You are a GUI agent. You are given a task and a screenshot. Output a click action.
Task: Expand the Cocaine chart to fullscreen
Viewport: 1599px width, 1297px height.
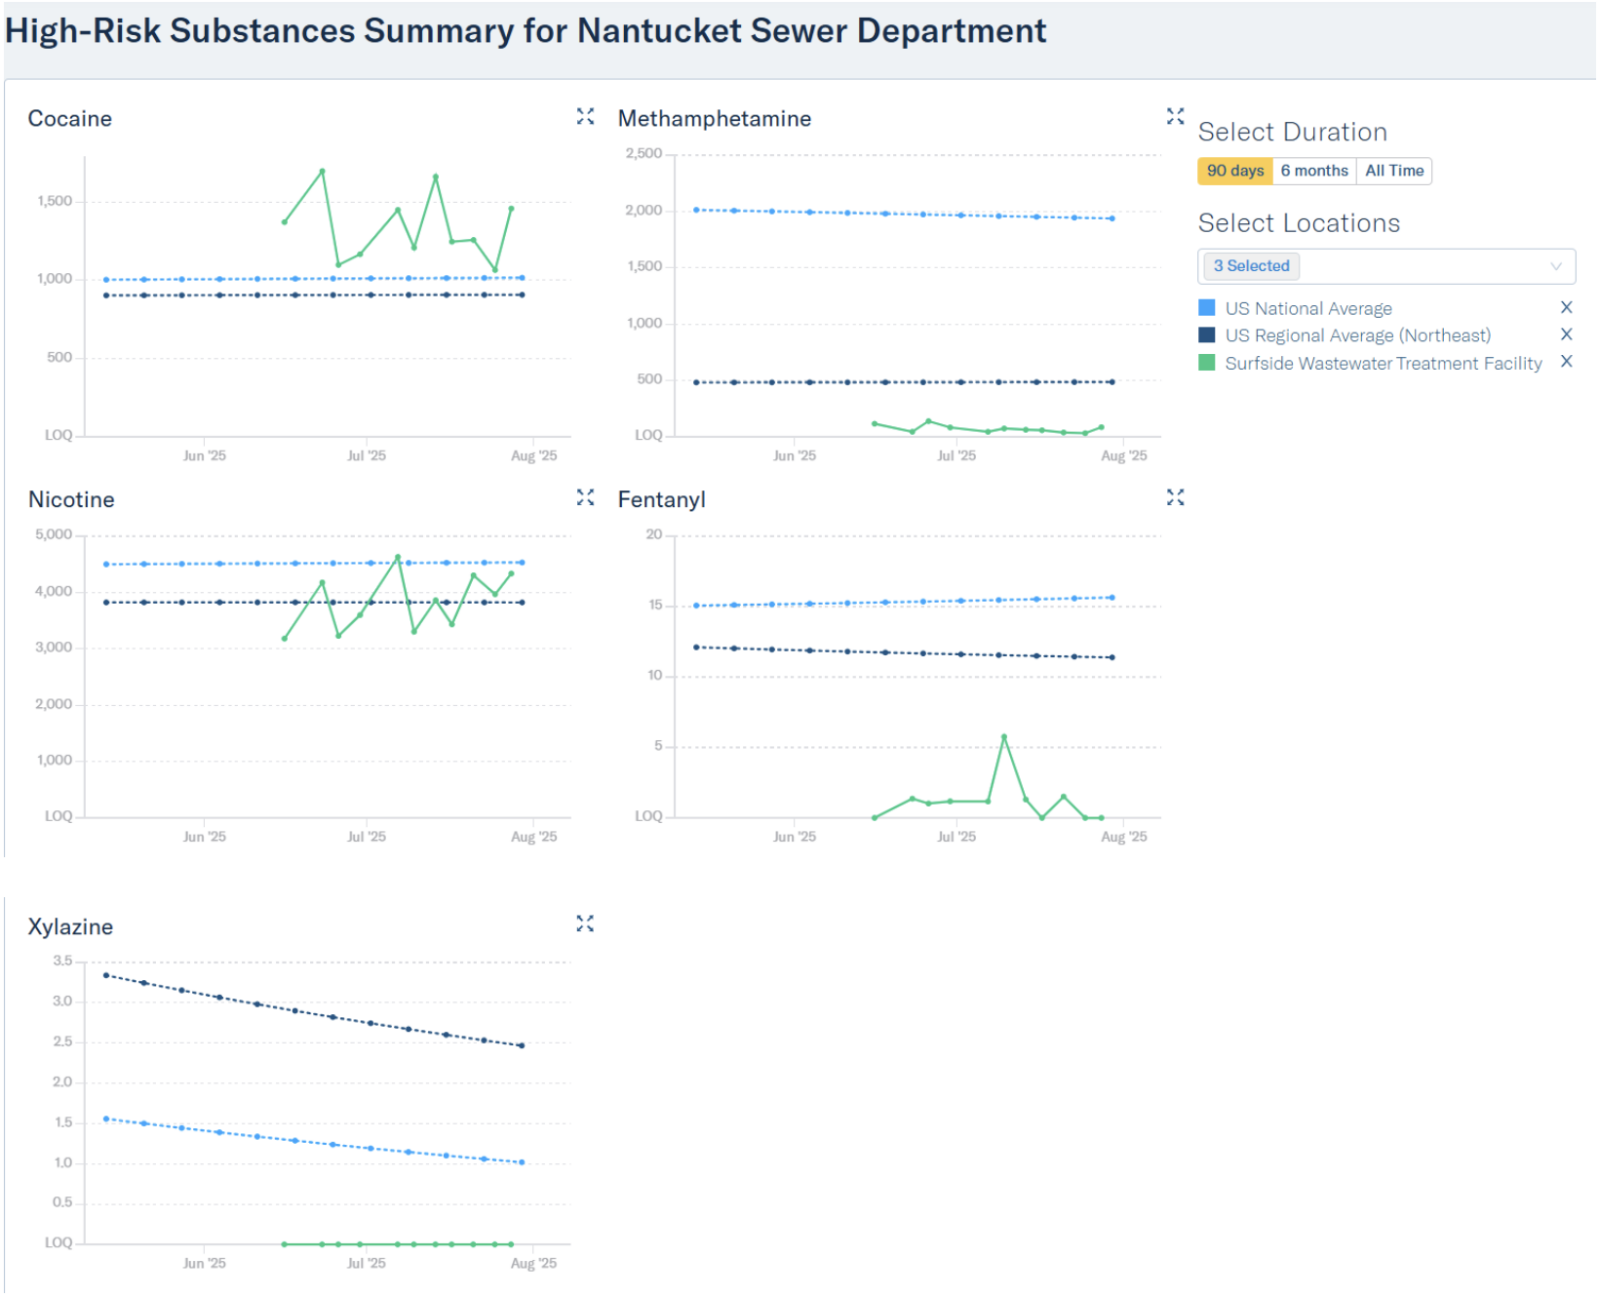pyautogui.click(x=585, y=117)
